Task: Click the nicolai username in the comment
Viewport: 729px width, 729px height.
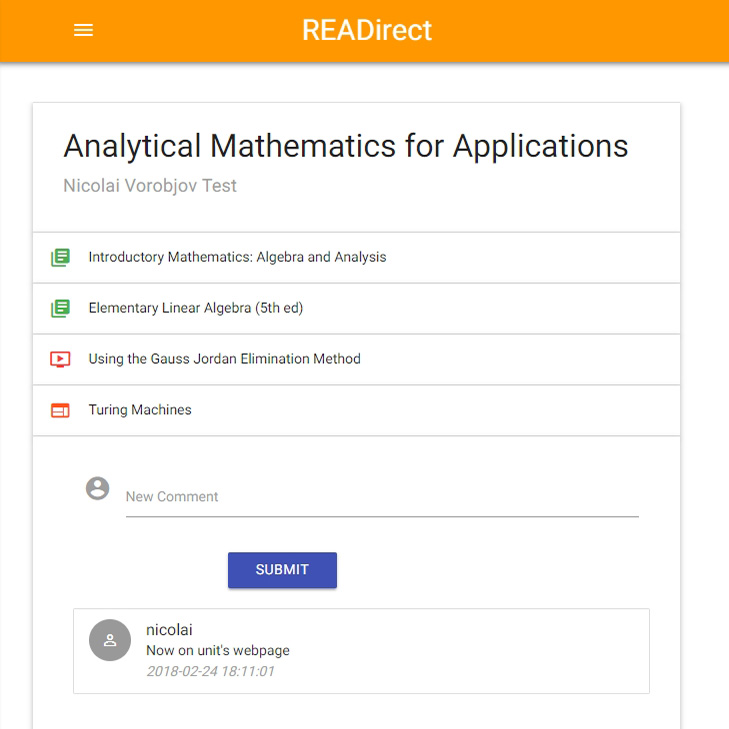Action: tap(169, 630)
